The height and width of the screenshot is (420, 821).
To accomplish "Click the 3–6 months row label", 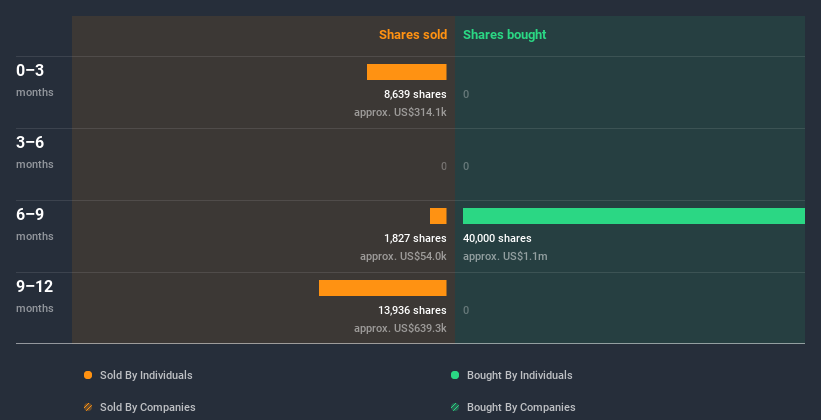I will 35,152.
